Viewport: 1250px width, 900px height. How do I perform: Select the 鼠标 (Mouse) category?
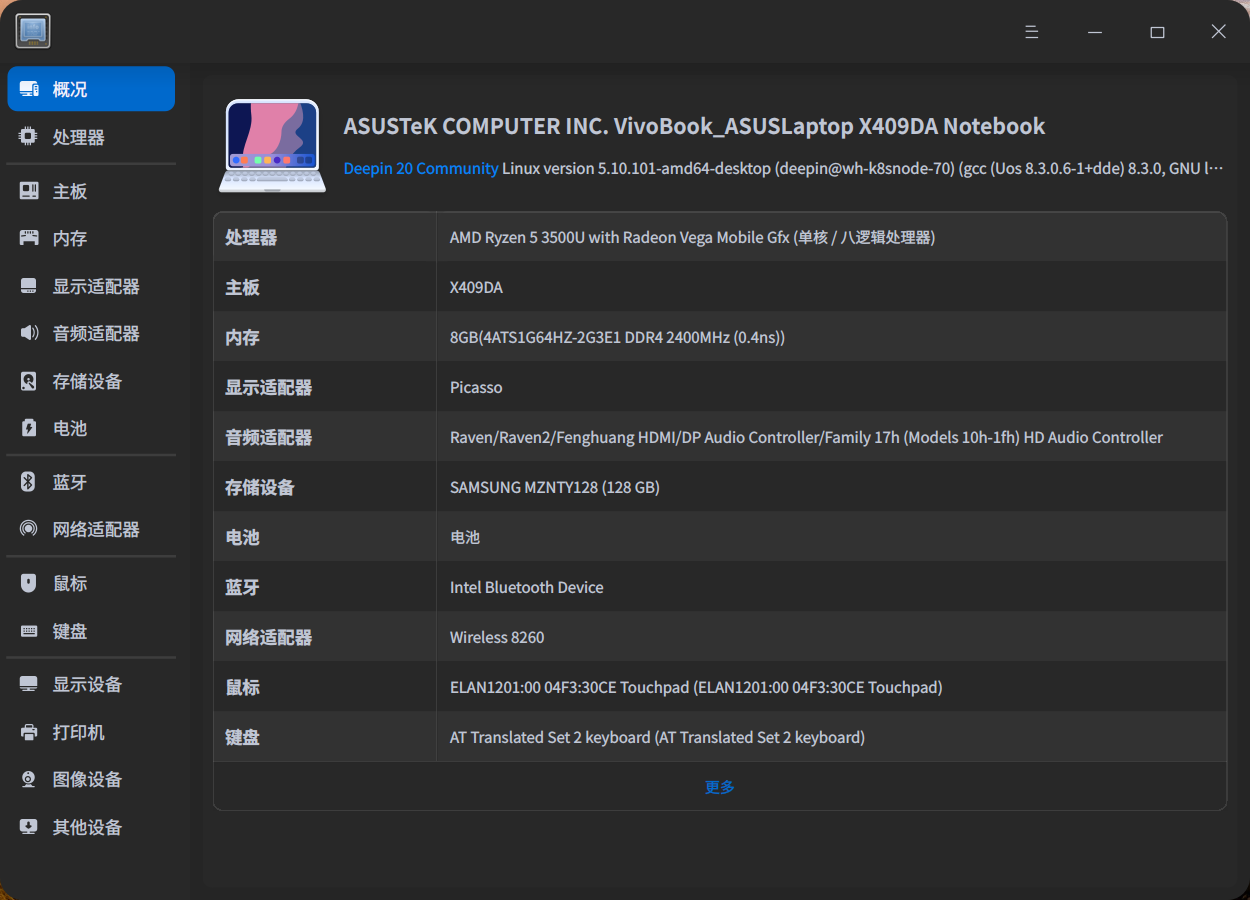point(70,582)
